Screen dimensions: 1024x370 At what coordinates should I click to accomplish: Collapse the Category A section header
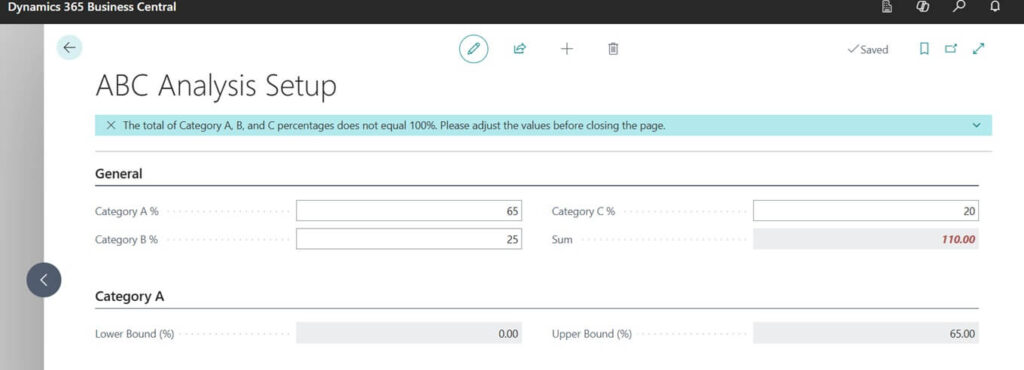[129, 296]
